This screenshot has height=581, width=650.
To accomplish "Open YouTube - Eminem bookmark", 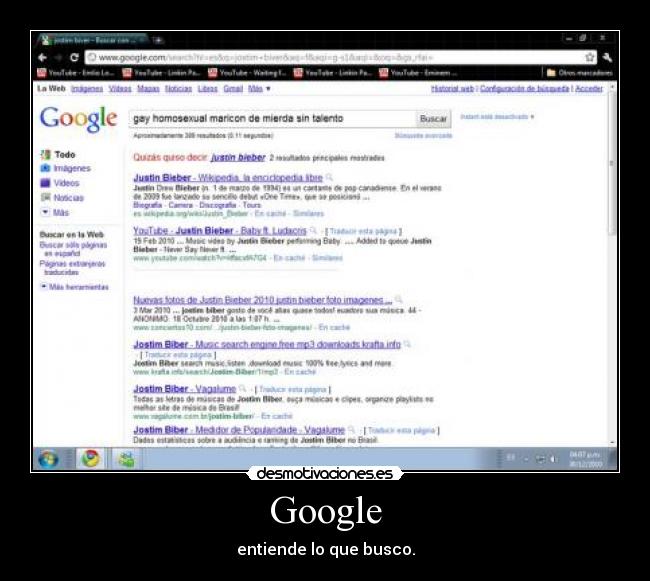I will (418, 73).
